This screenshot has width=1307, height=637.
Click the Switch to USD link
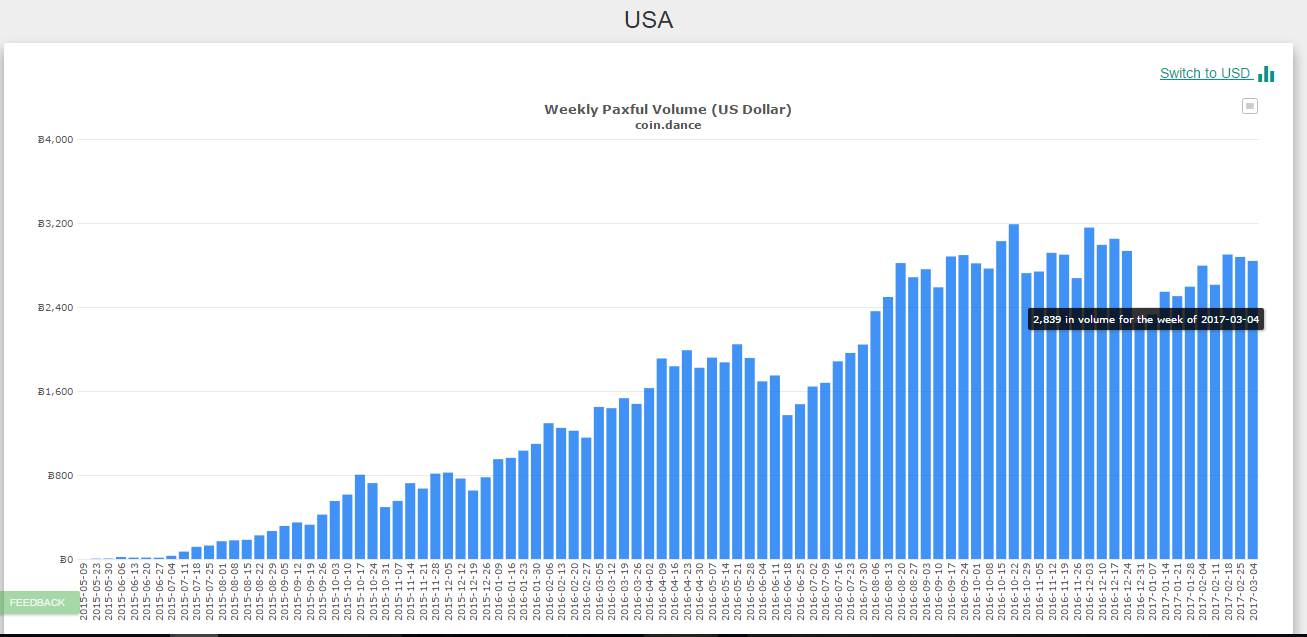(1204, 73)
